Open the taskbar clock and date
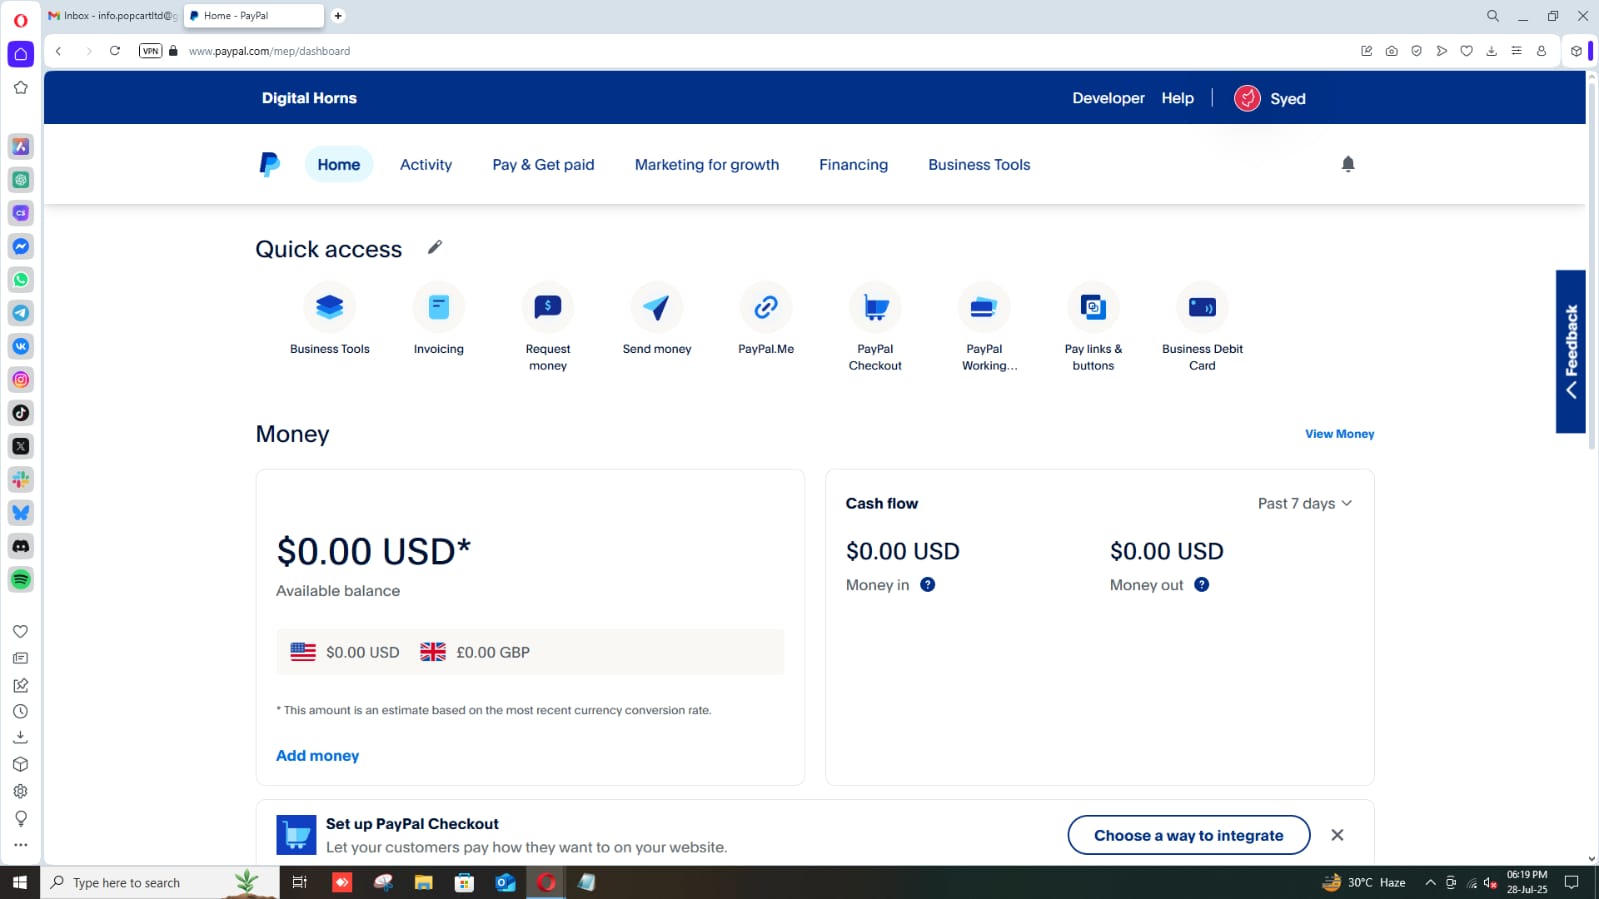The height and width of the screenshot is (899, 1599). click(1527, 882)
